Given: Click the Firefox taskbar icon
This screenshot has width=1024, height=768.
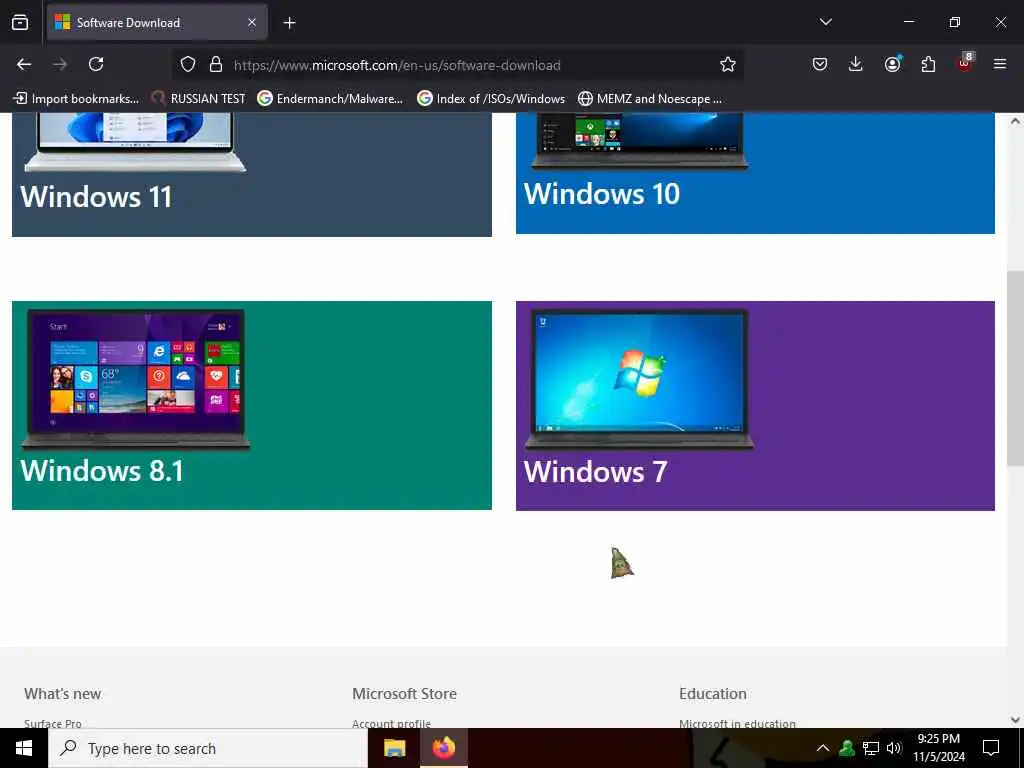Looking at the screenshot, I should pos(443,748).
